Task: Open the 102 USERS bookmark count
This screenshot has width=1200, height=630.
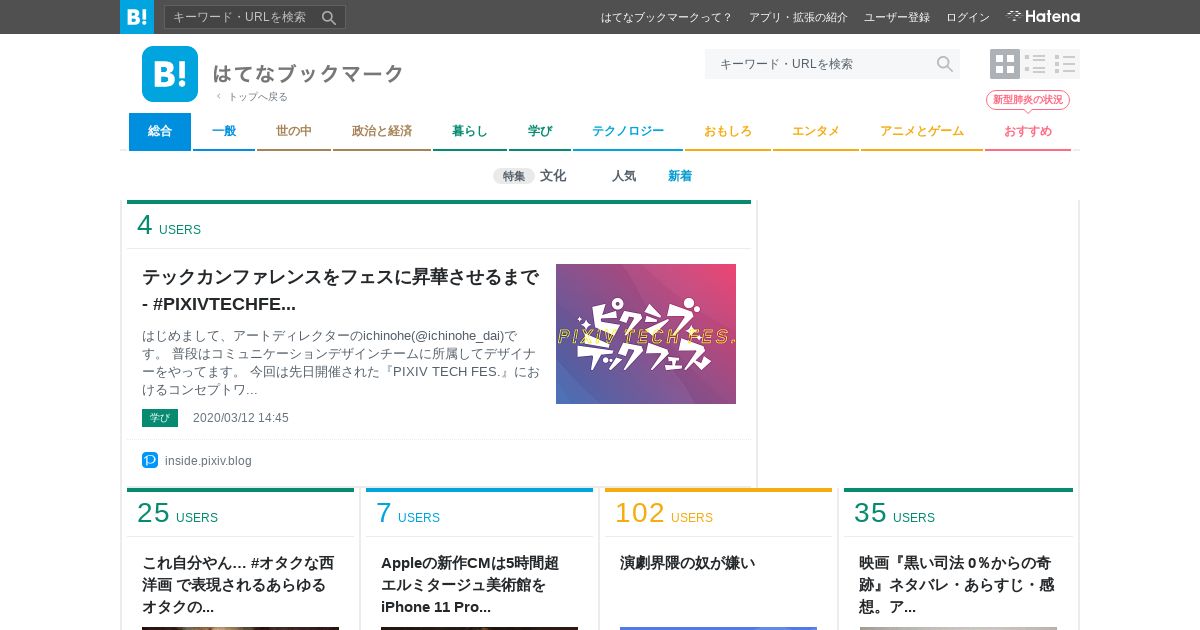Action: click(x=664, y=514)
